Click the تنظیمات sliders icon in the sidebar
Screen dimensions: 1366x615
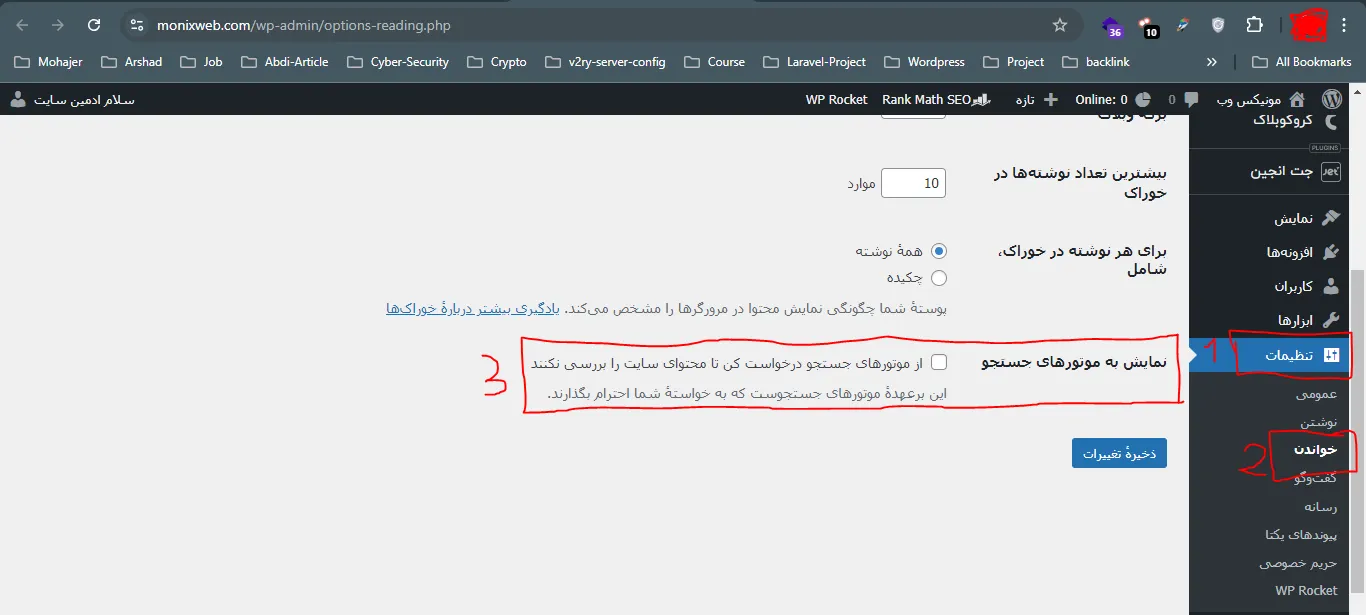click(x=1330, y=355)
